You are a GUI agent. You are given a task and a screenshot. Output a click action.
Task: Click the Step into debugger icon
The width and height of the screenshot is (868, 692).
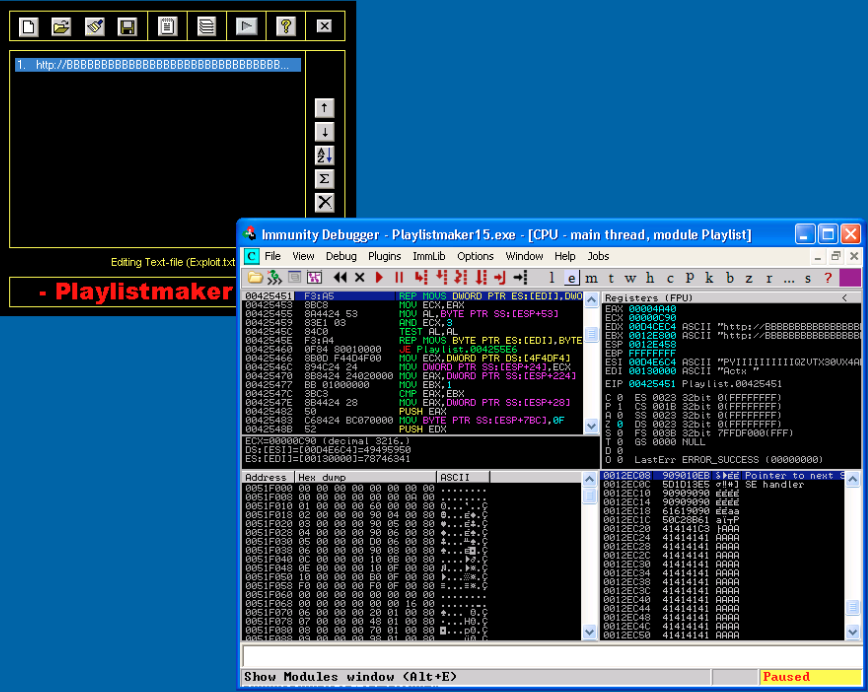coord(421,277)
